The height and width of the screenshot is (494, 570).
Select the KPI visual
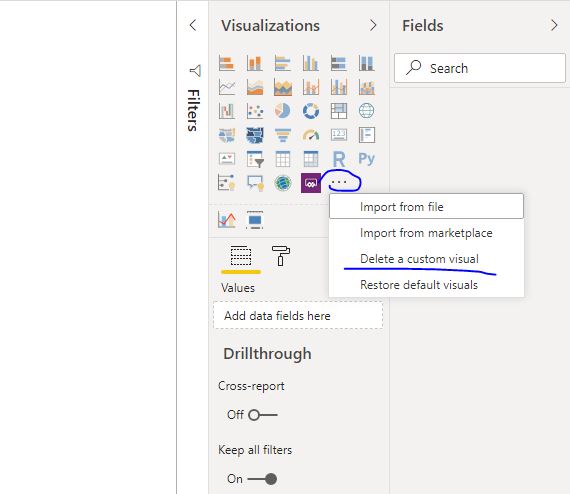(x=227, y=159)
